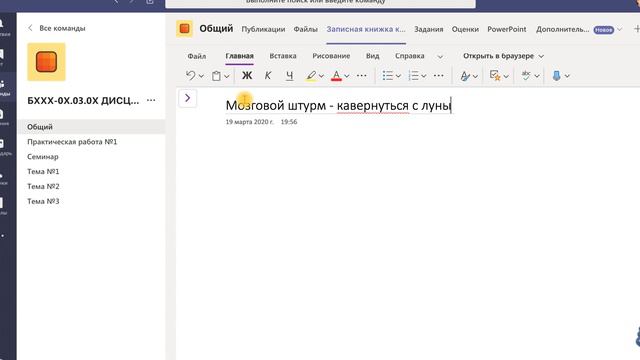Click the Teams search command box
The image size is (640, 360).
(320, 2)
